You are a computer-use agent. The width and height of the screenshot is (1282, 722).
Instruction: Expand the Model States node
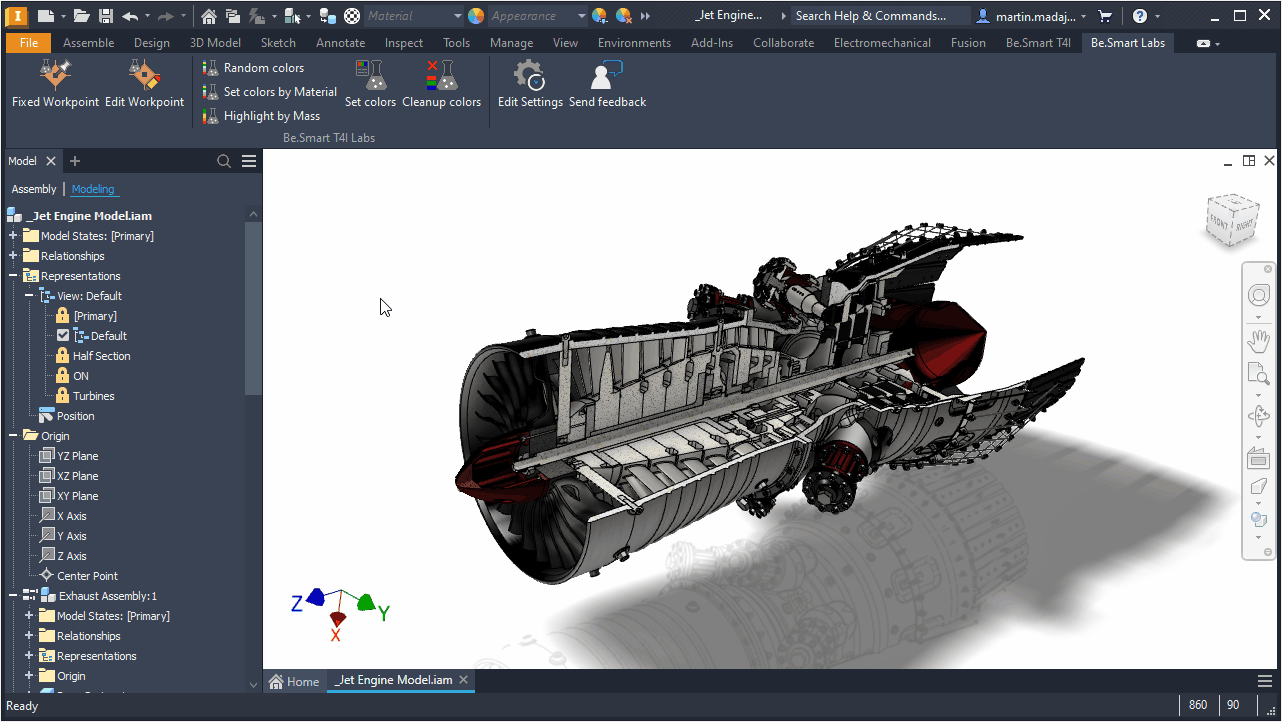[x=13, y=236]
